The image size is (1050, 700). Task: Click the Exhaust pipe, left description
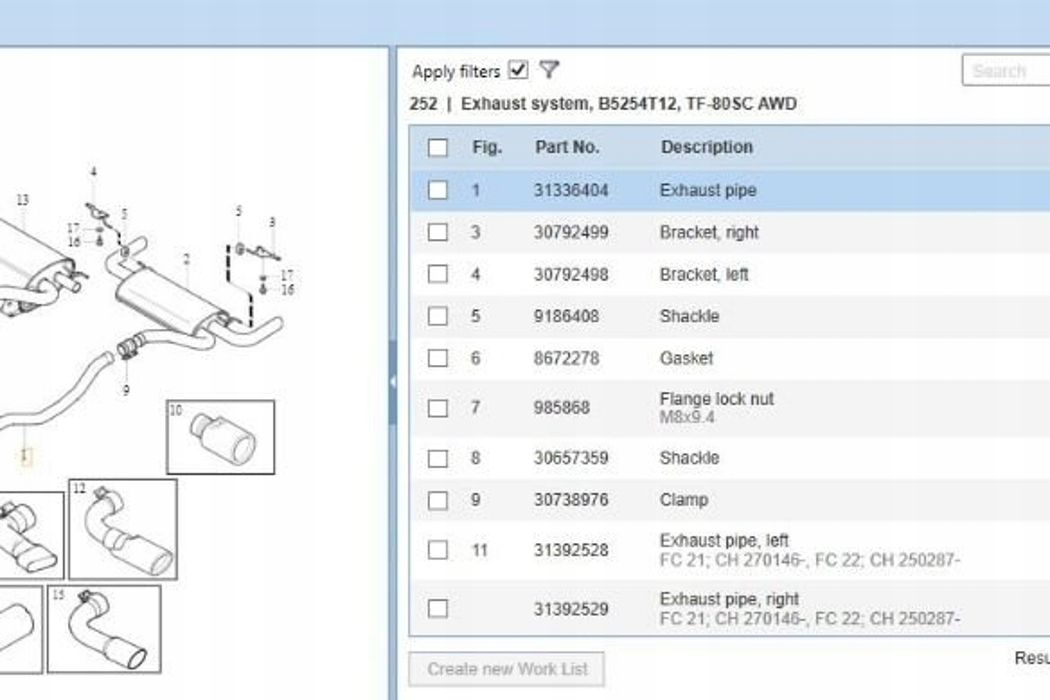point(724,541)
